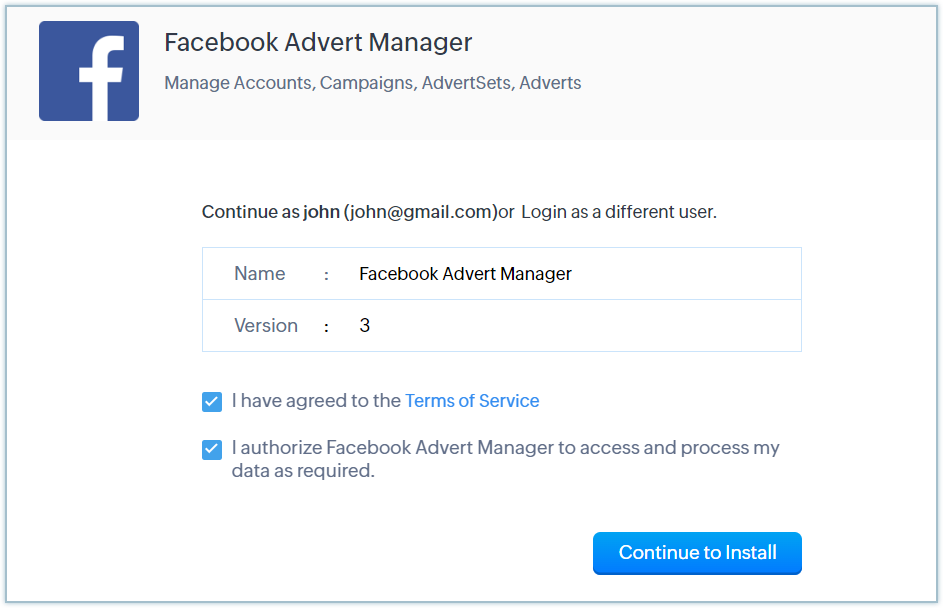Image resolution: width=943 pixels, height=608 pixels.
Task: Click the Name field label
Action: click(x=259, y=274)
